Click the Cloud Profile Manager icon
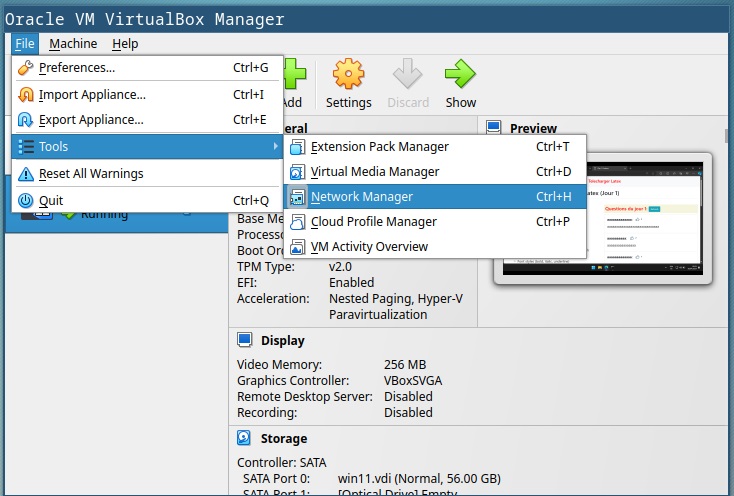 297,222
